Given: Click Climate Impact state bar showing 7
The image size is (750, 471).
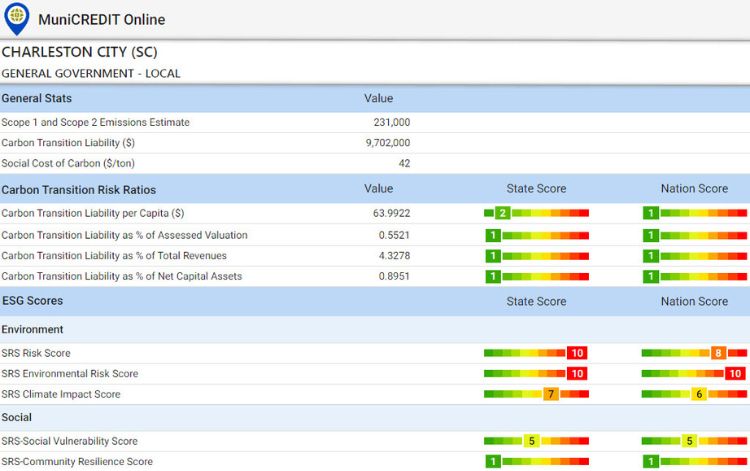Looking at the screenshot, I should [536, 394].
